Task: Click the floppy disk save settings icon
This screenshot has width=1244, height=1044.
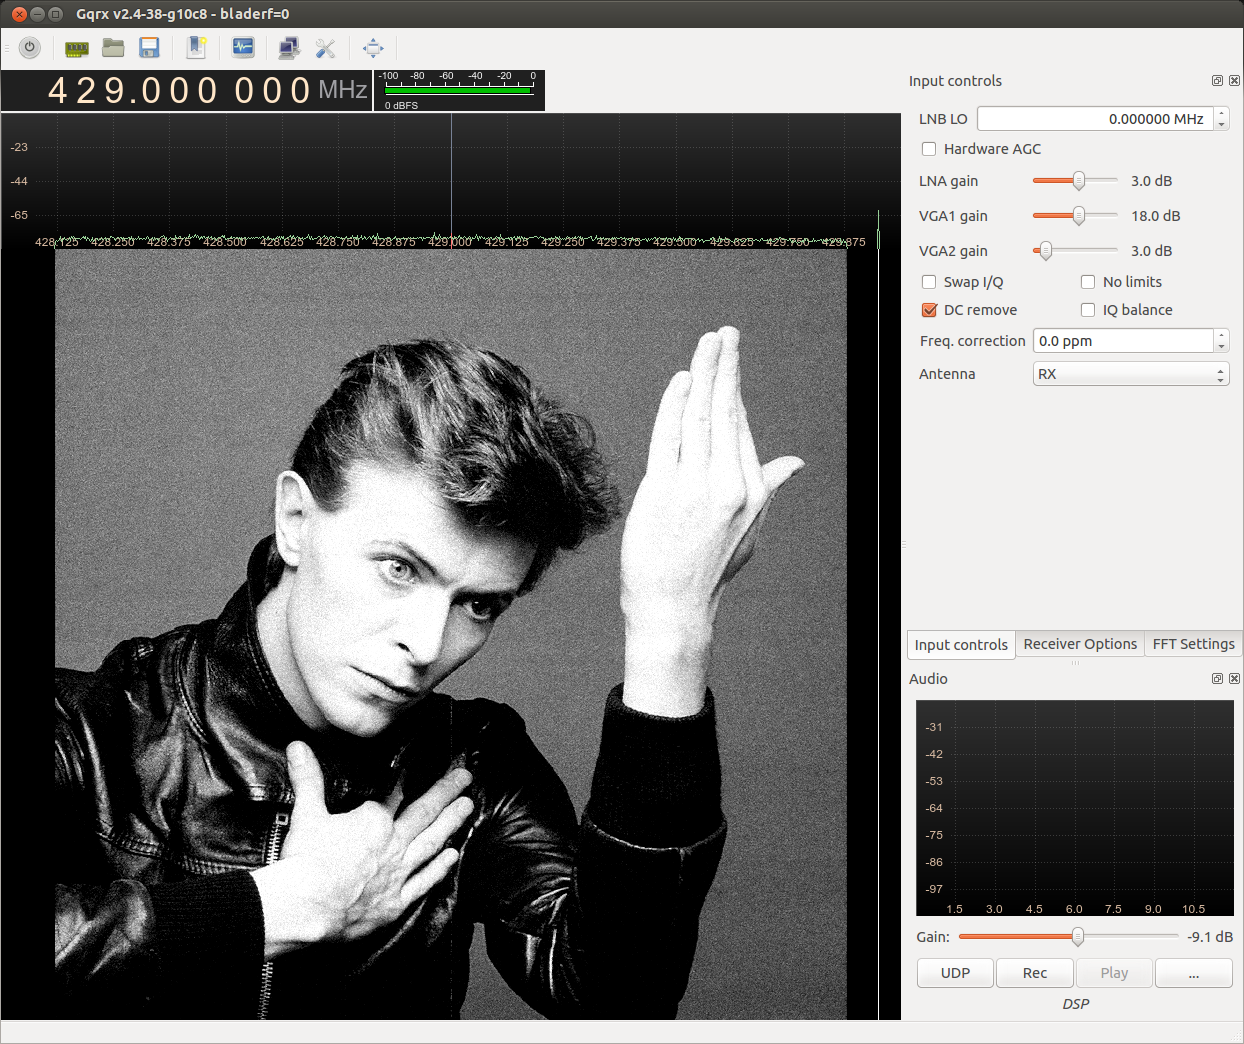Action: coord(150,48)
